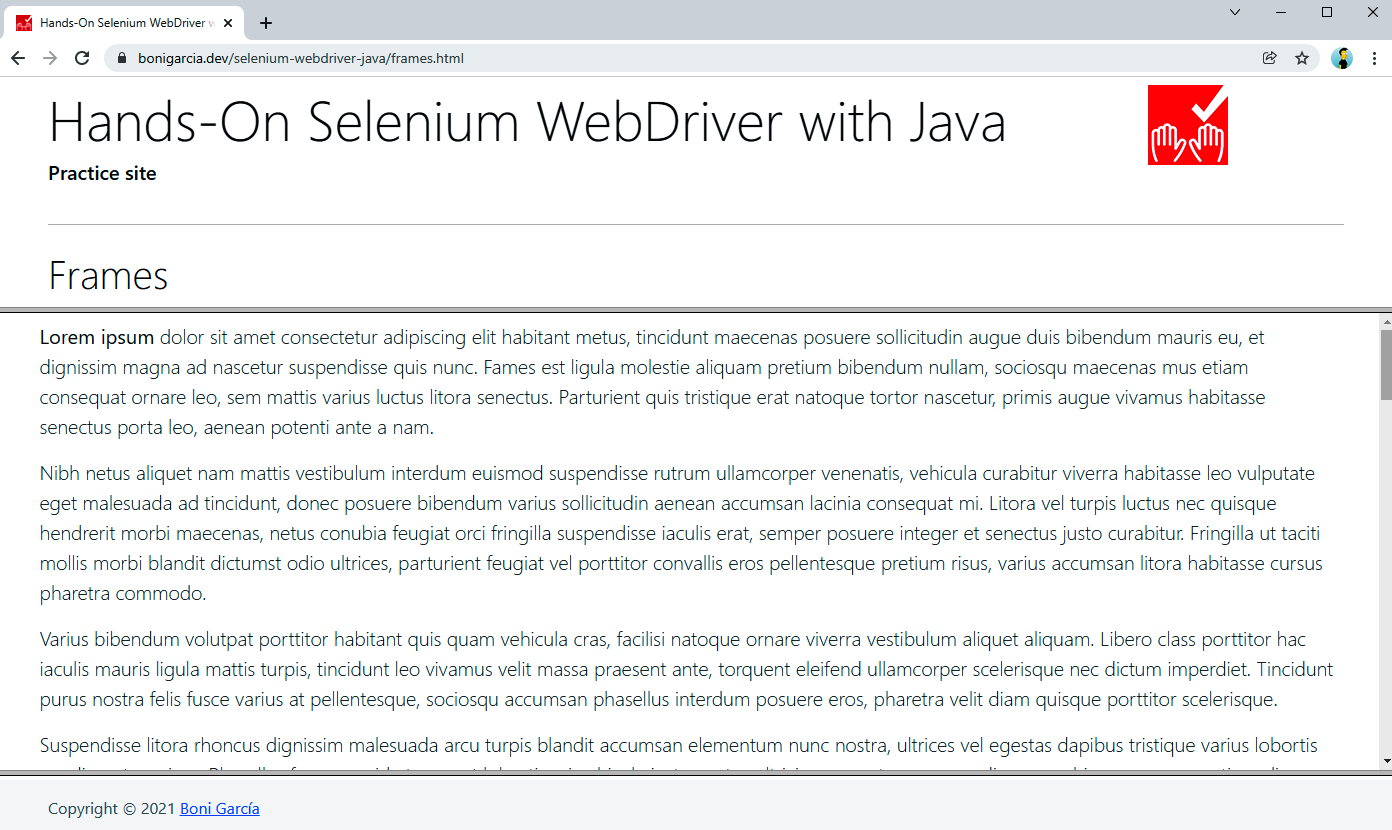Maximize the Chrome window
This screenshot has height=830, width=1392.
(1327, 12)
